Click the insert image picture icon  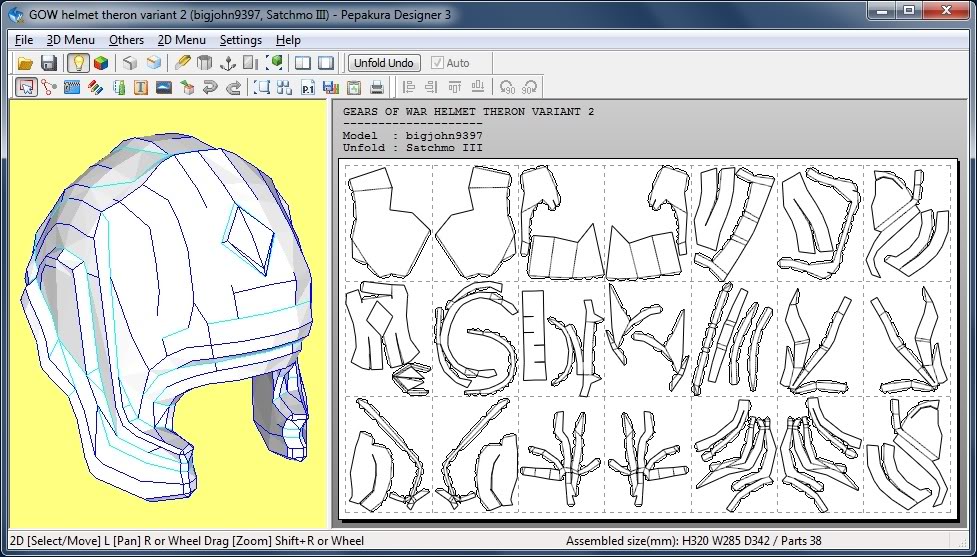click(x=164, y=87)
